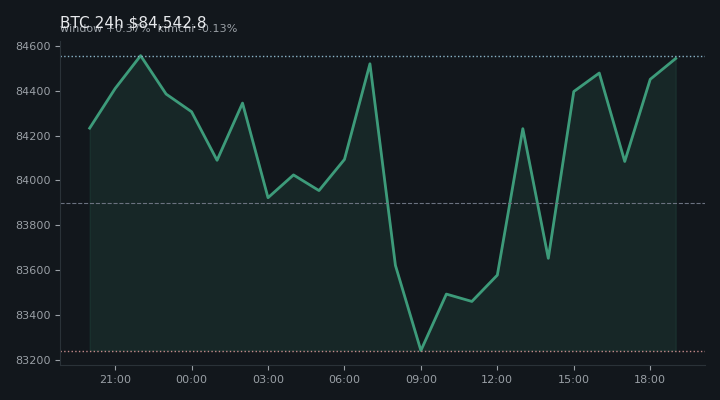Click the 84400 price axis label
Image resolution: width=720 pixels, height=400 pixels.
[33, 91]
